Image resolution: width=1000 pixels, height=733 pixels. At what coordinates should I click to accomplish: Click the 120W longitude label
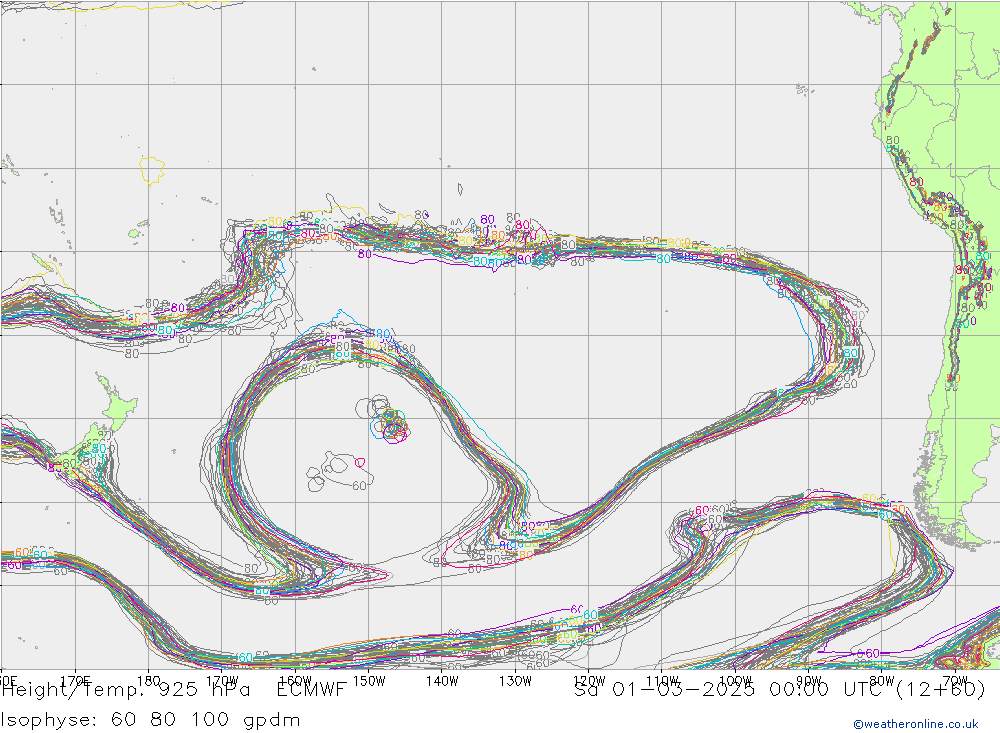pyautogui.click(x=589, y=681)
